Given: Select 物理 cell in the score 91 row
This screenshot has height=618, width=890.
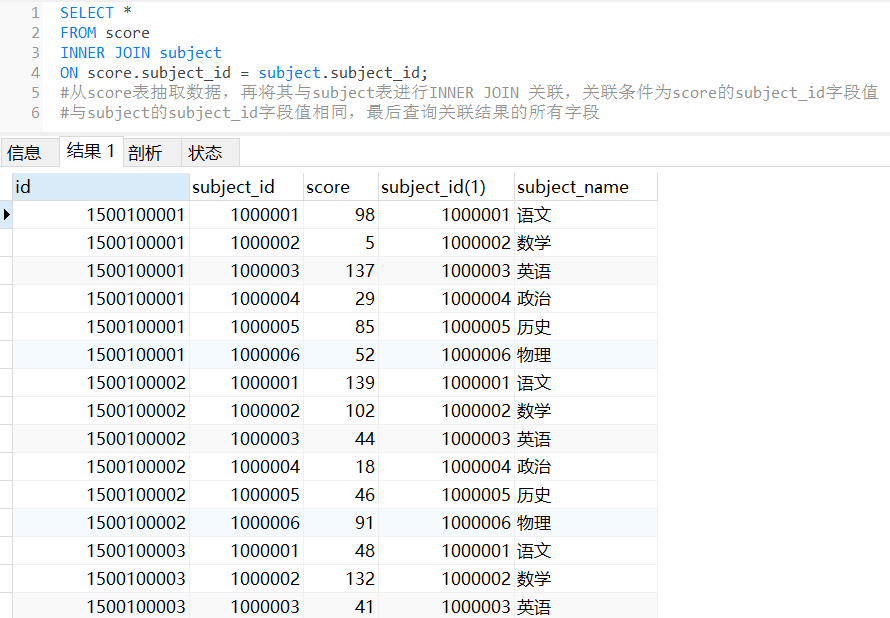Looking at the screenshot, I should [x=586, y=523].
